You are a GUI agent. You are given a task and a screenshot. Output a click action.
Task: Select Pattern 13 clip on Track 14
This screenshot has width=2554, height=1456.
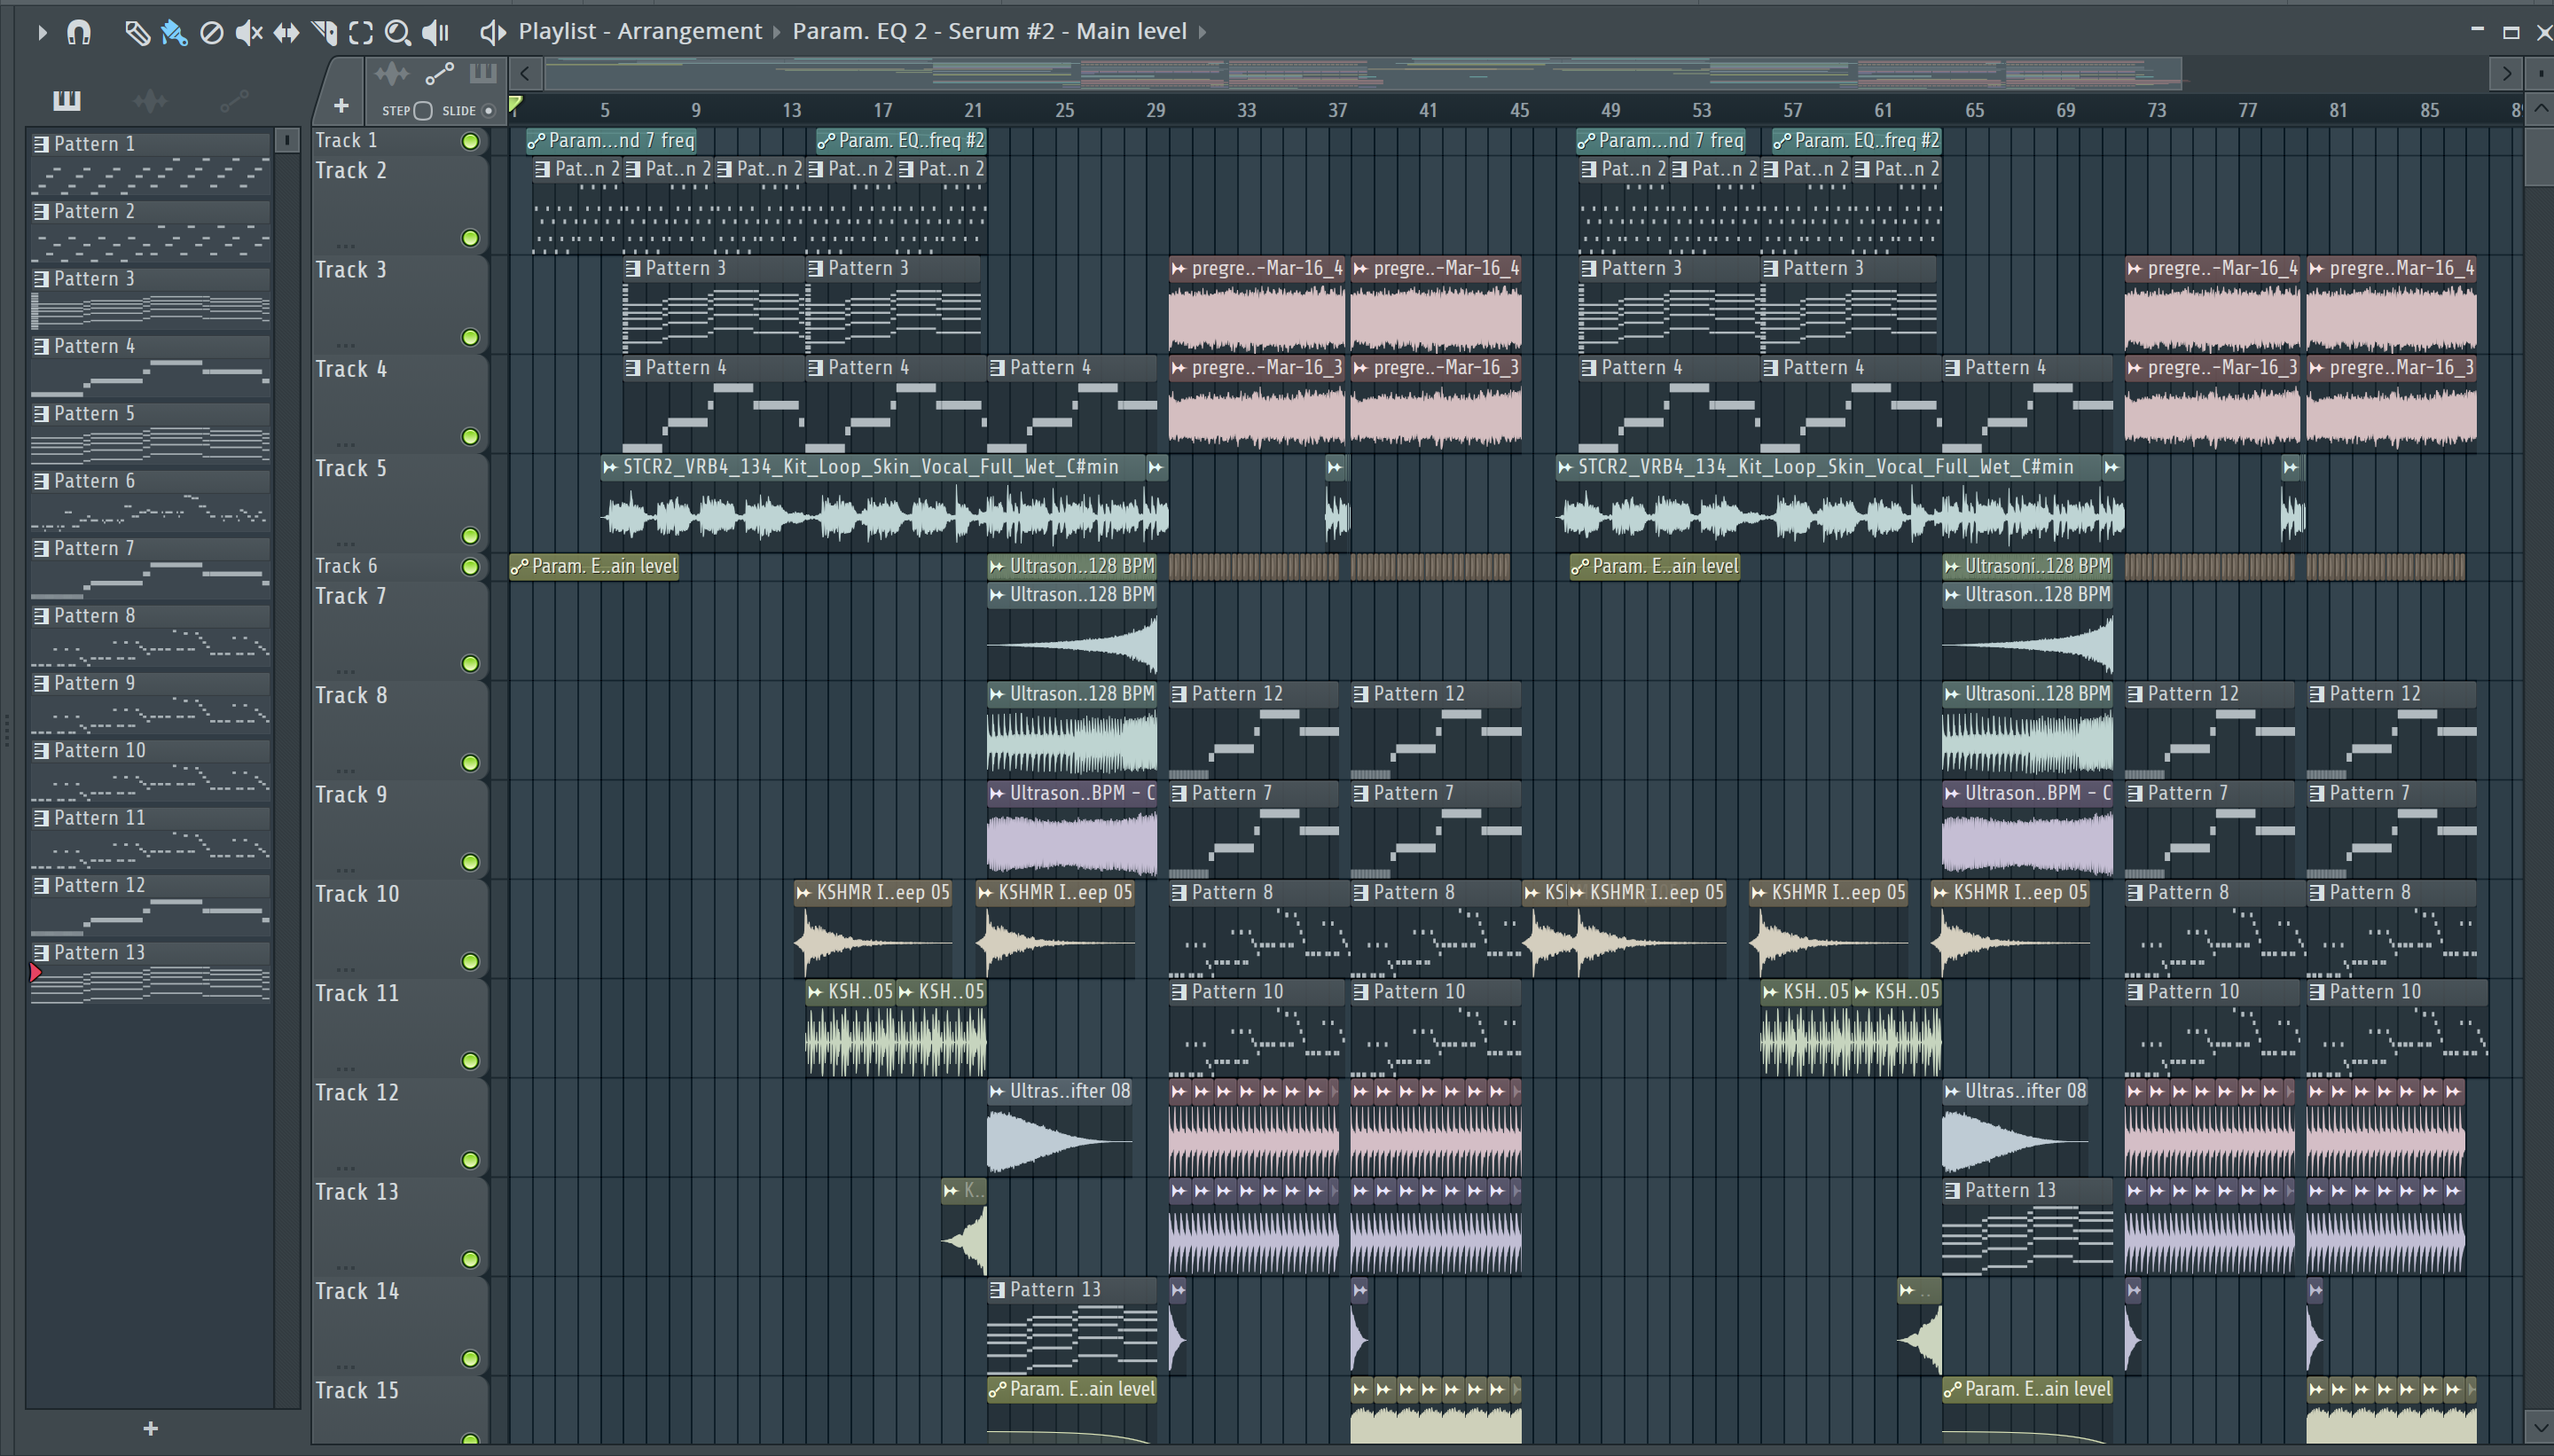[1072, 1326]
